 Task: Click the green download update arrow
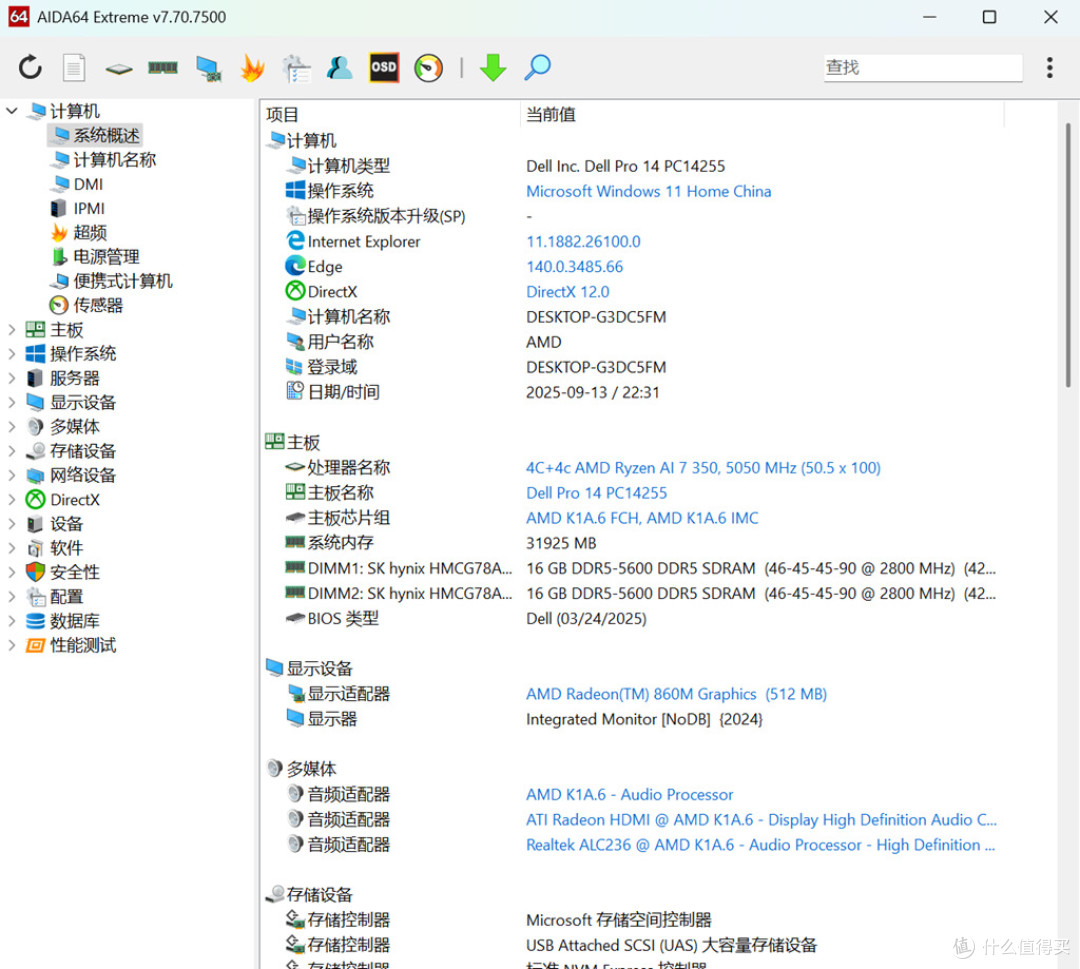coord(492,67)
